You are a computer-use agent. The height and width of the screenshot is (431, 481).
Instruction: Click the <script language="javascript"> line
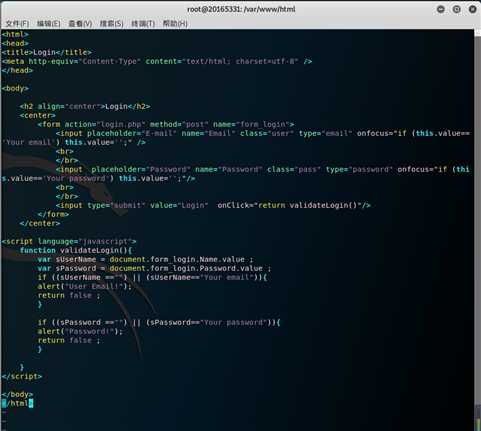(69, 241)
